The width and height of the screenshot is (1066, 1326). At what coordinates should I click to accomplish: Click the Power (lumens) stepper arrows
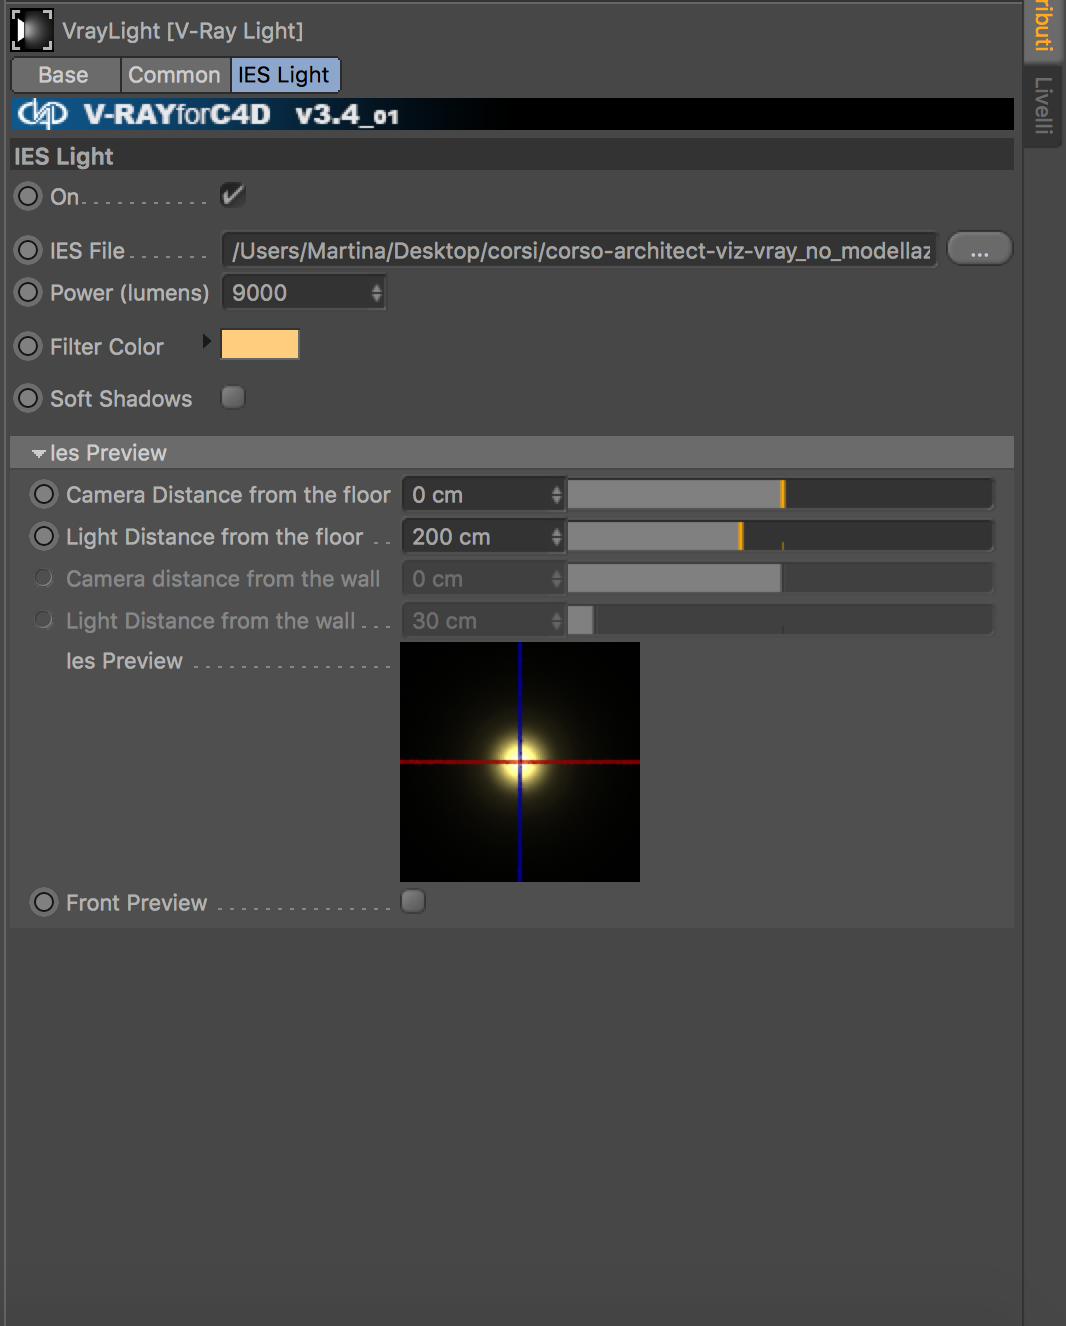[377, 293]
